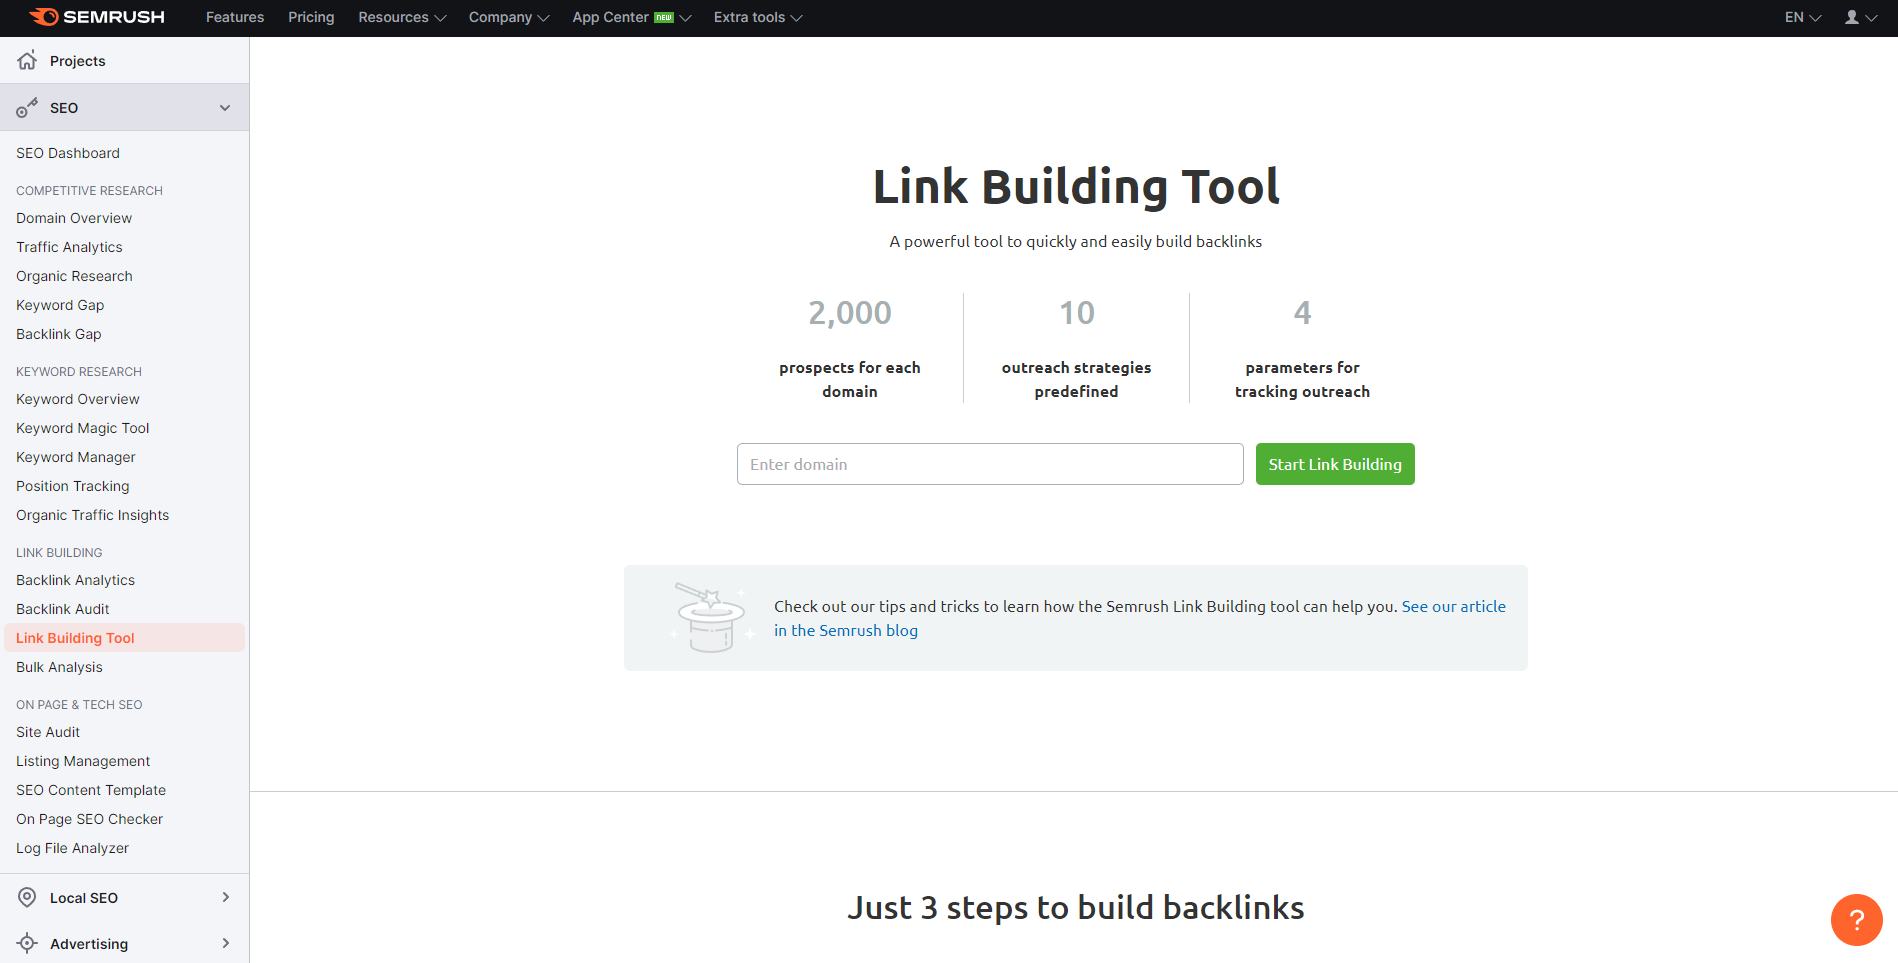Screen dimensions: 1898x963
Task: Click the KEYWORD RESEARCH heading
Action: pos(79,371)
